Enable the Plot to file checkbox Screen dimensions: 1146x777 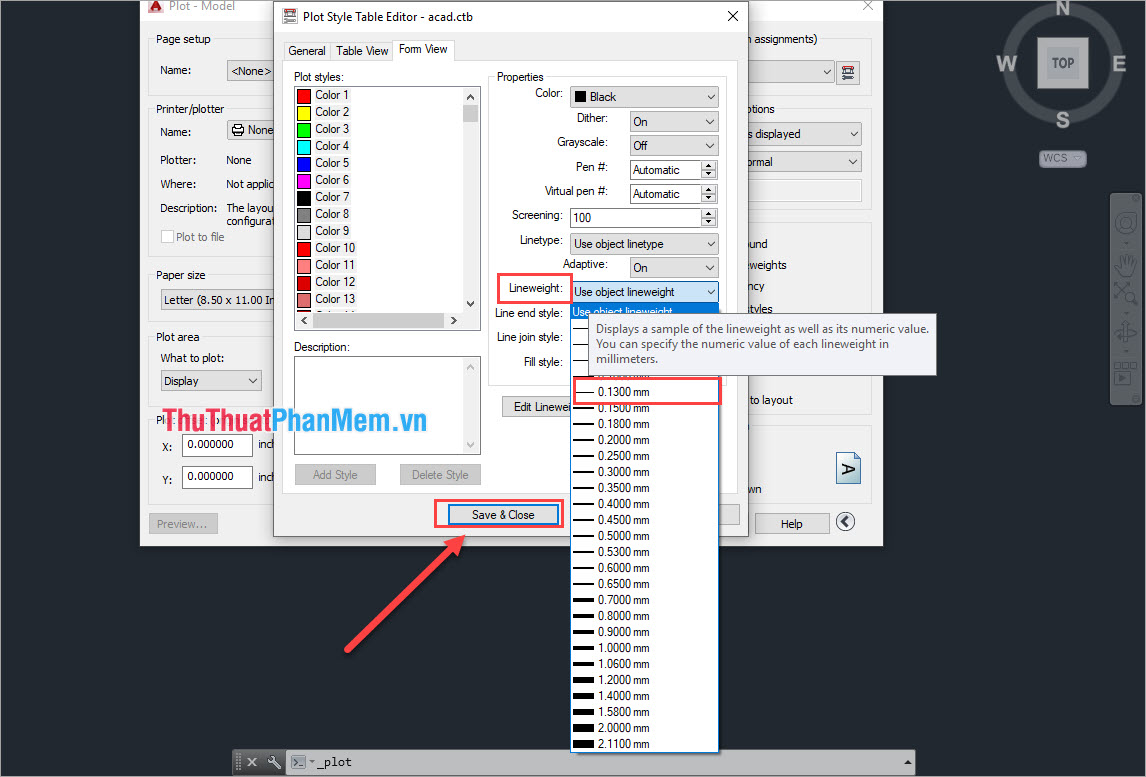(168, 236)
